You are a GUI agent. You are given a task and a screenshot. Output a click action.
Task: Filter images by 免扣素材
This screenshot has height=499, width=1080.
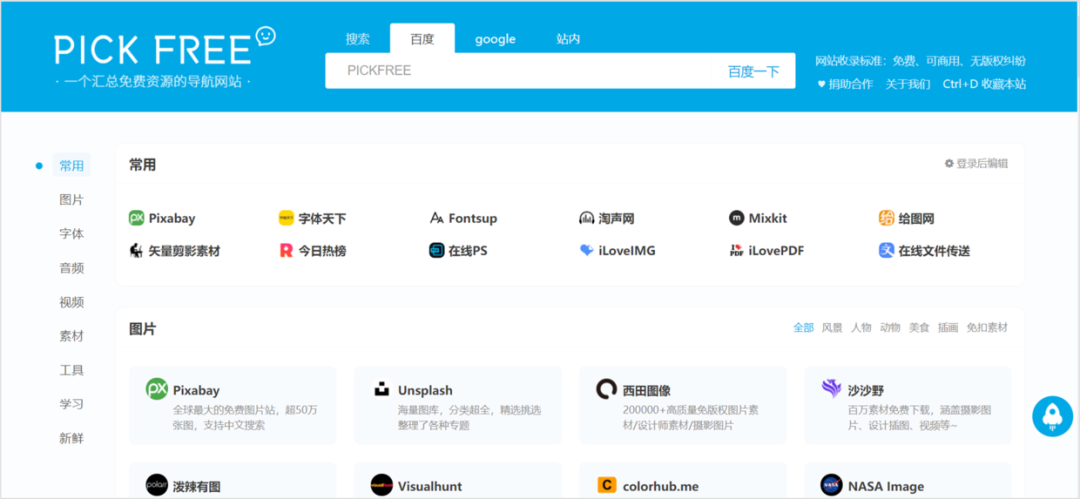pyautogui.click(x=987, y=328)
